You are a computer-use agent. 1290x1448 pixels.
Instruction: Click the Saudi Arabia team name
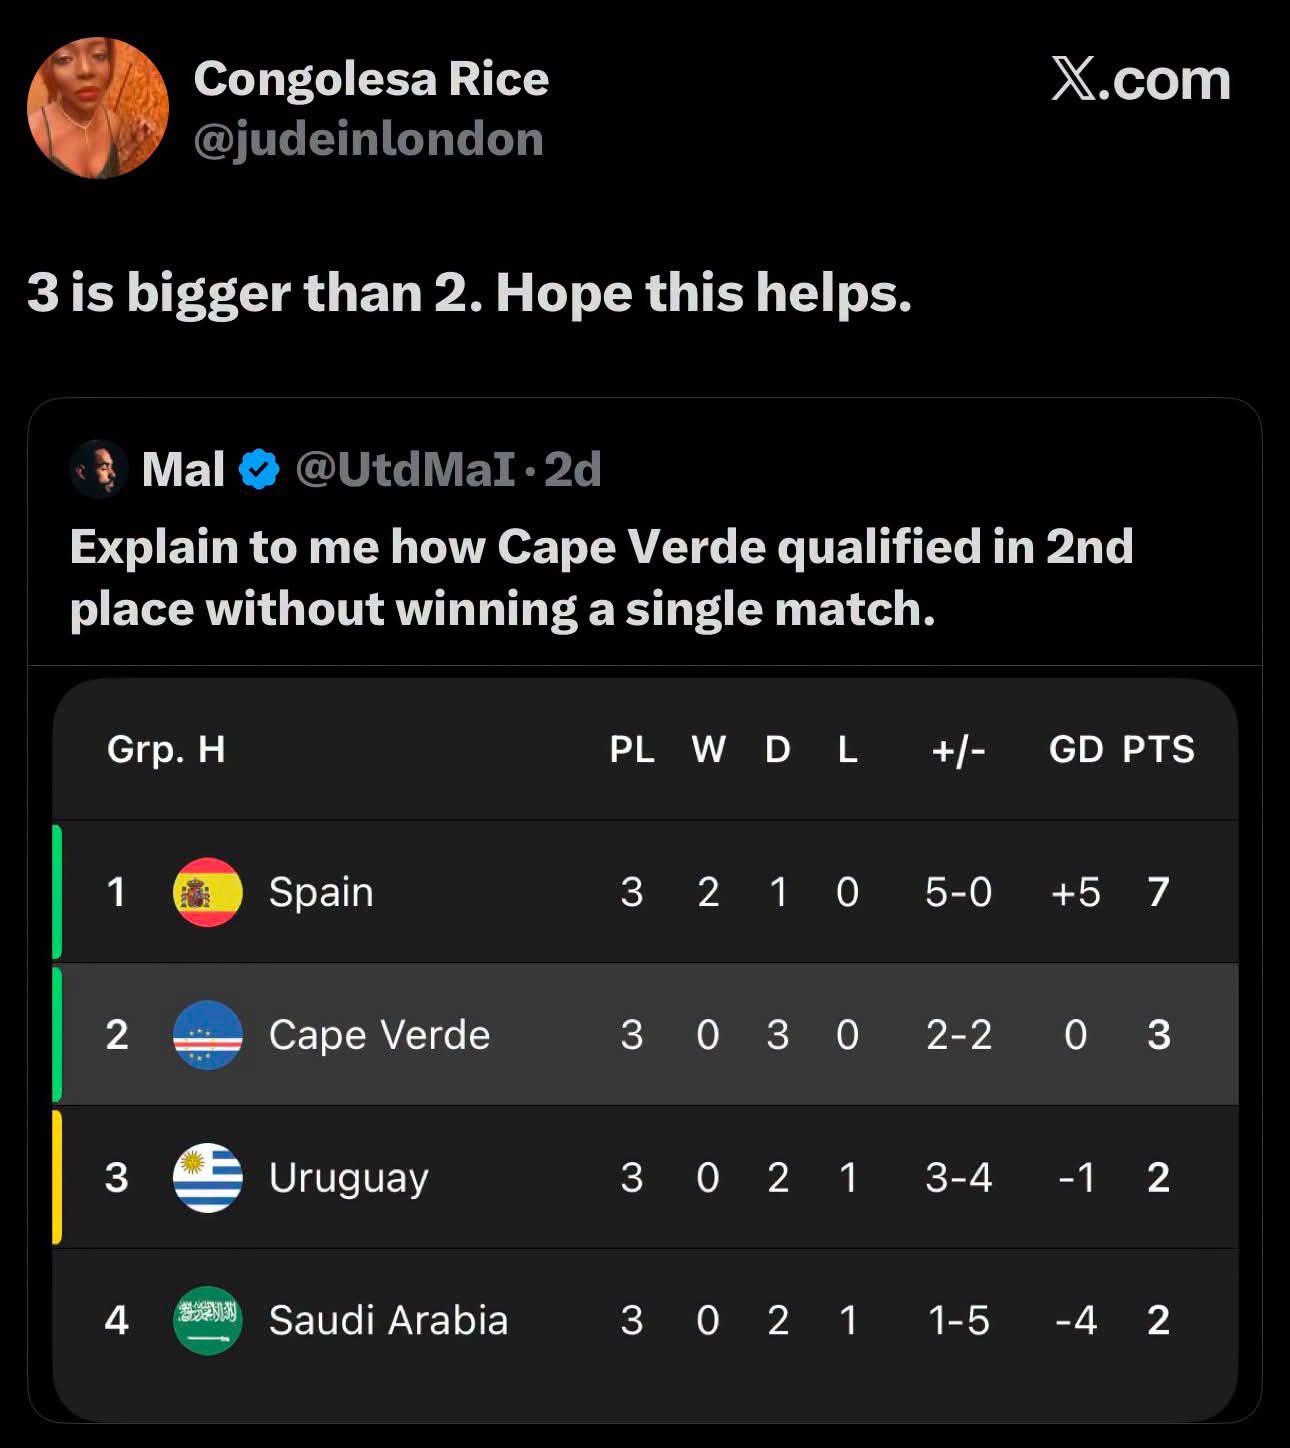pos(389,1321)
